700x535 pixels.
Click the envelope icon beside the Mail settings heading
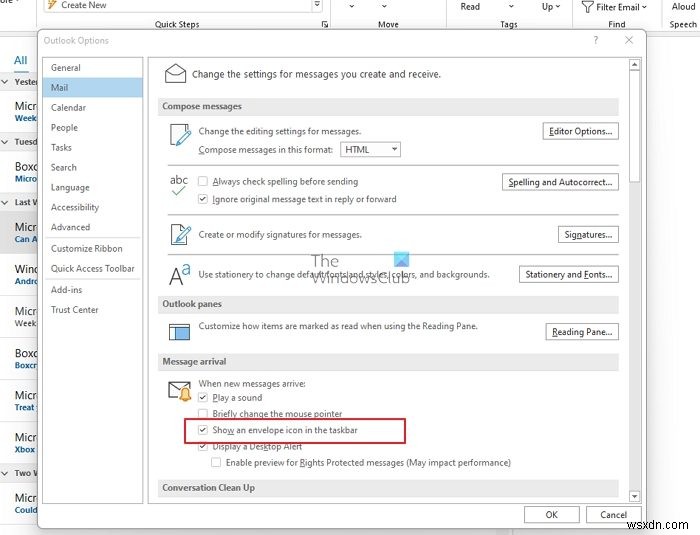pos(175,73)
